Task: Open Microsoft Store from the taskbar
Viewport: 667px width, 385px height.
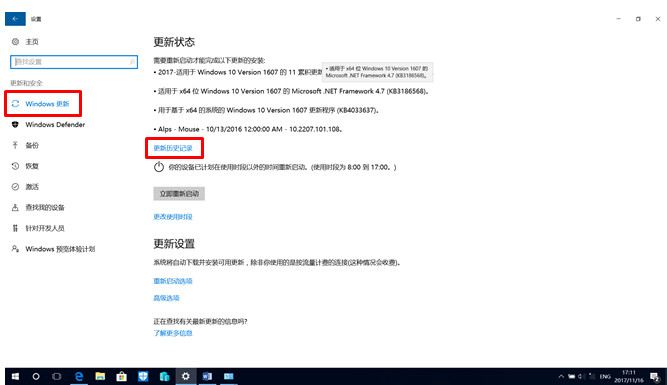Action: click(x=122, y=376)
